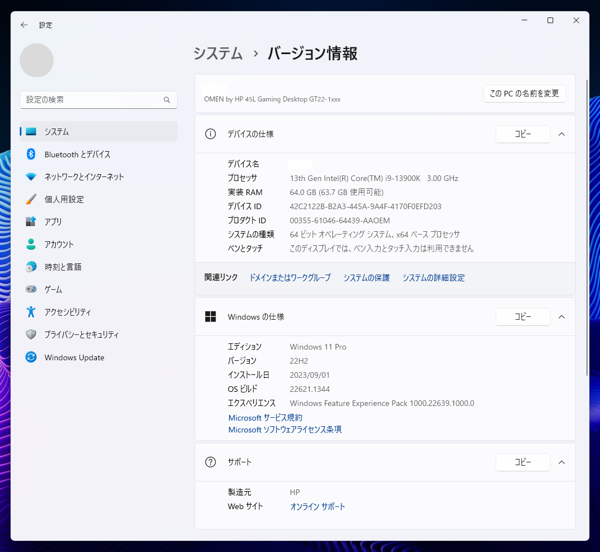Screen dimensions: 600x552
Task: Maximize the Settings window
Action: pos(550,20)
